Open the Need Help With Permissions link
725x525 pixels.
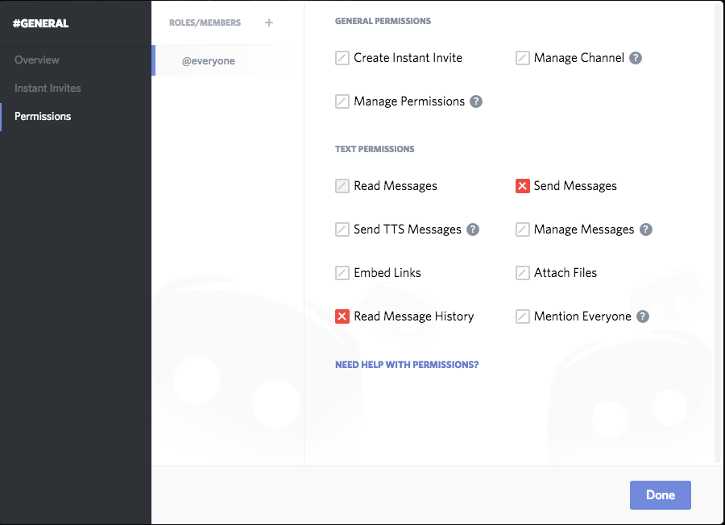coord(407,364)
